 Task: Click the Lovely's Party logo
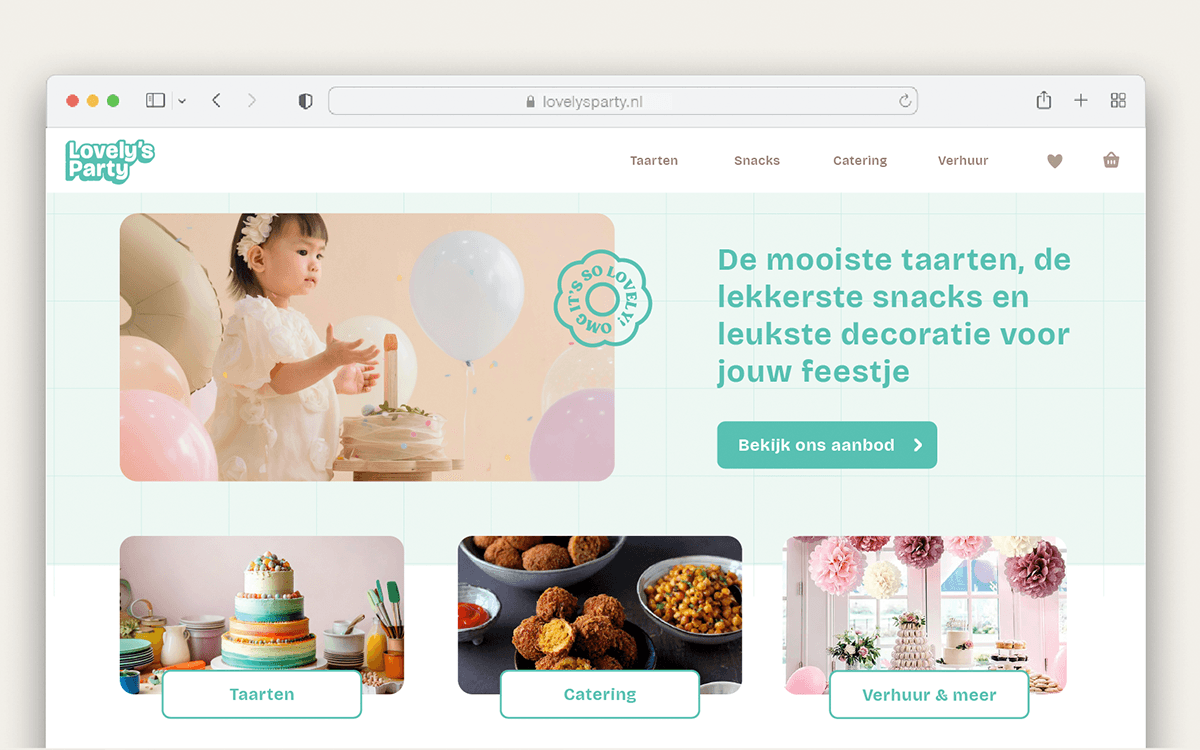110,161
